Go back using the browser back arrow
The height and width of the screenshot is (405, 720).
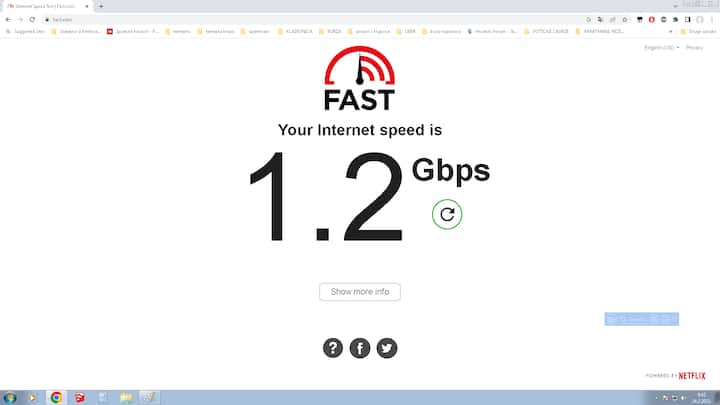tap(8, 20)
